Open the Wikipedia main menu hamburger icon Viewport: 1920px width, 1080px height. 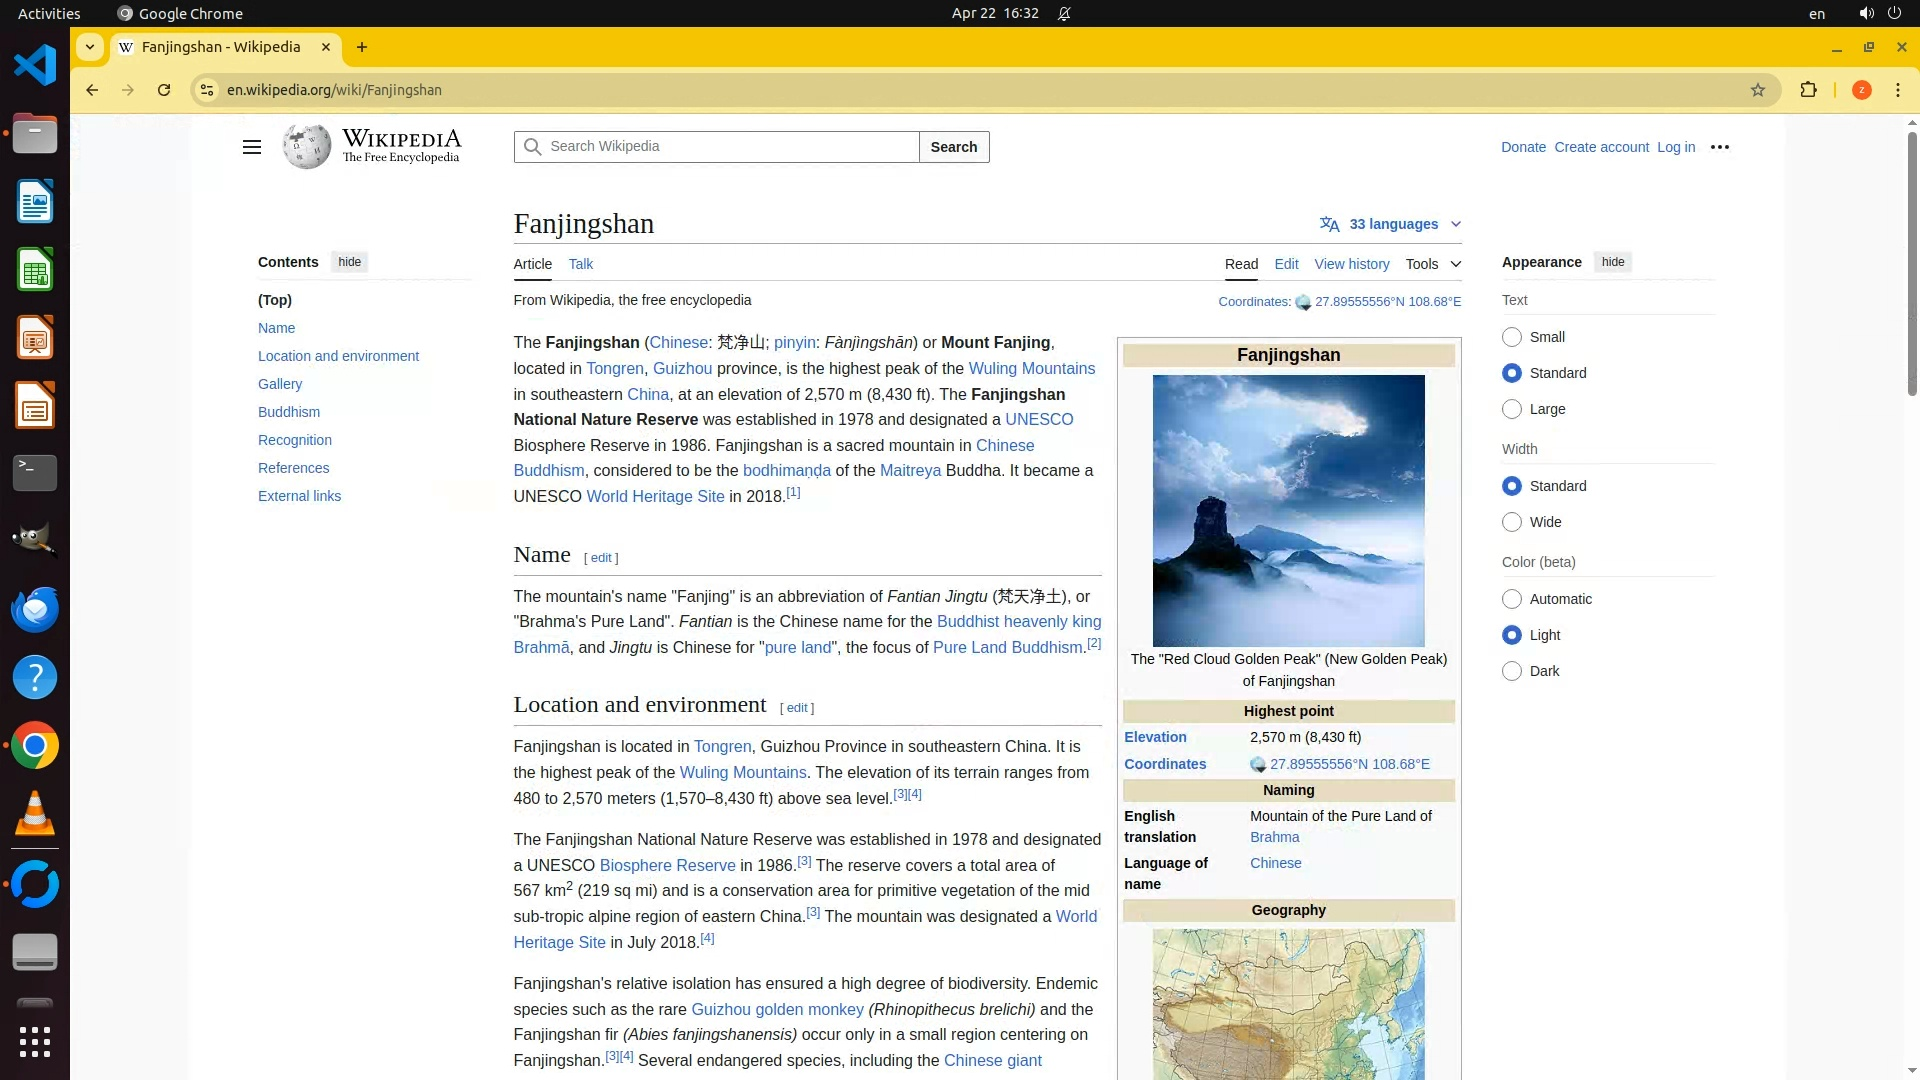click(x=251, y=147)
